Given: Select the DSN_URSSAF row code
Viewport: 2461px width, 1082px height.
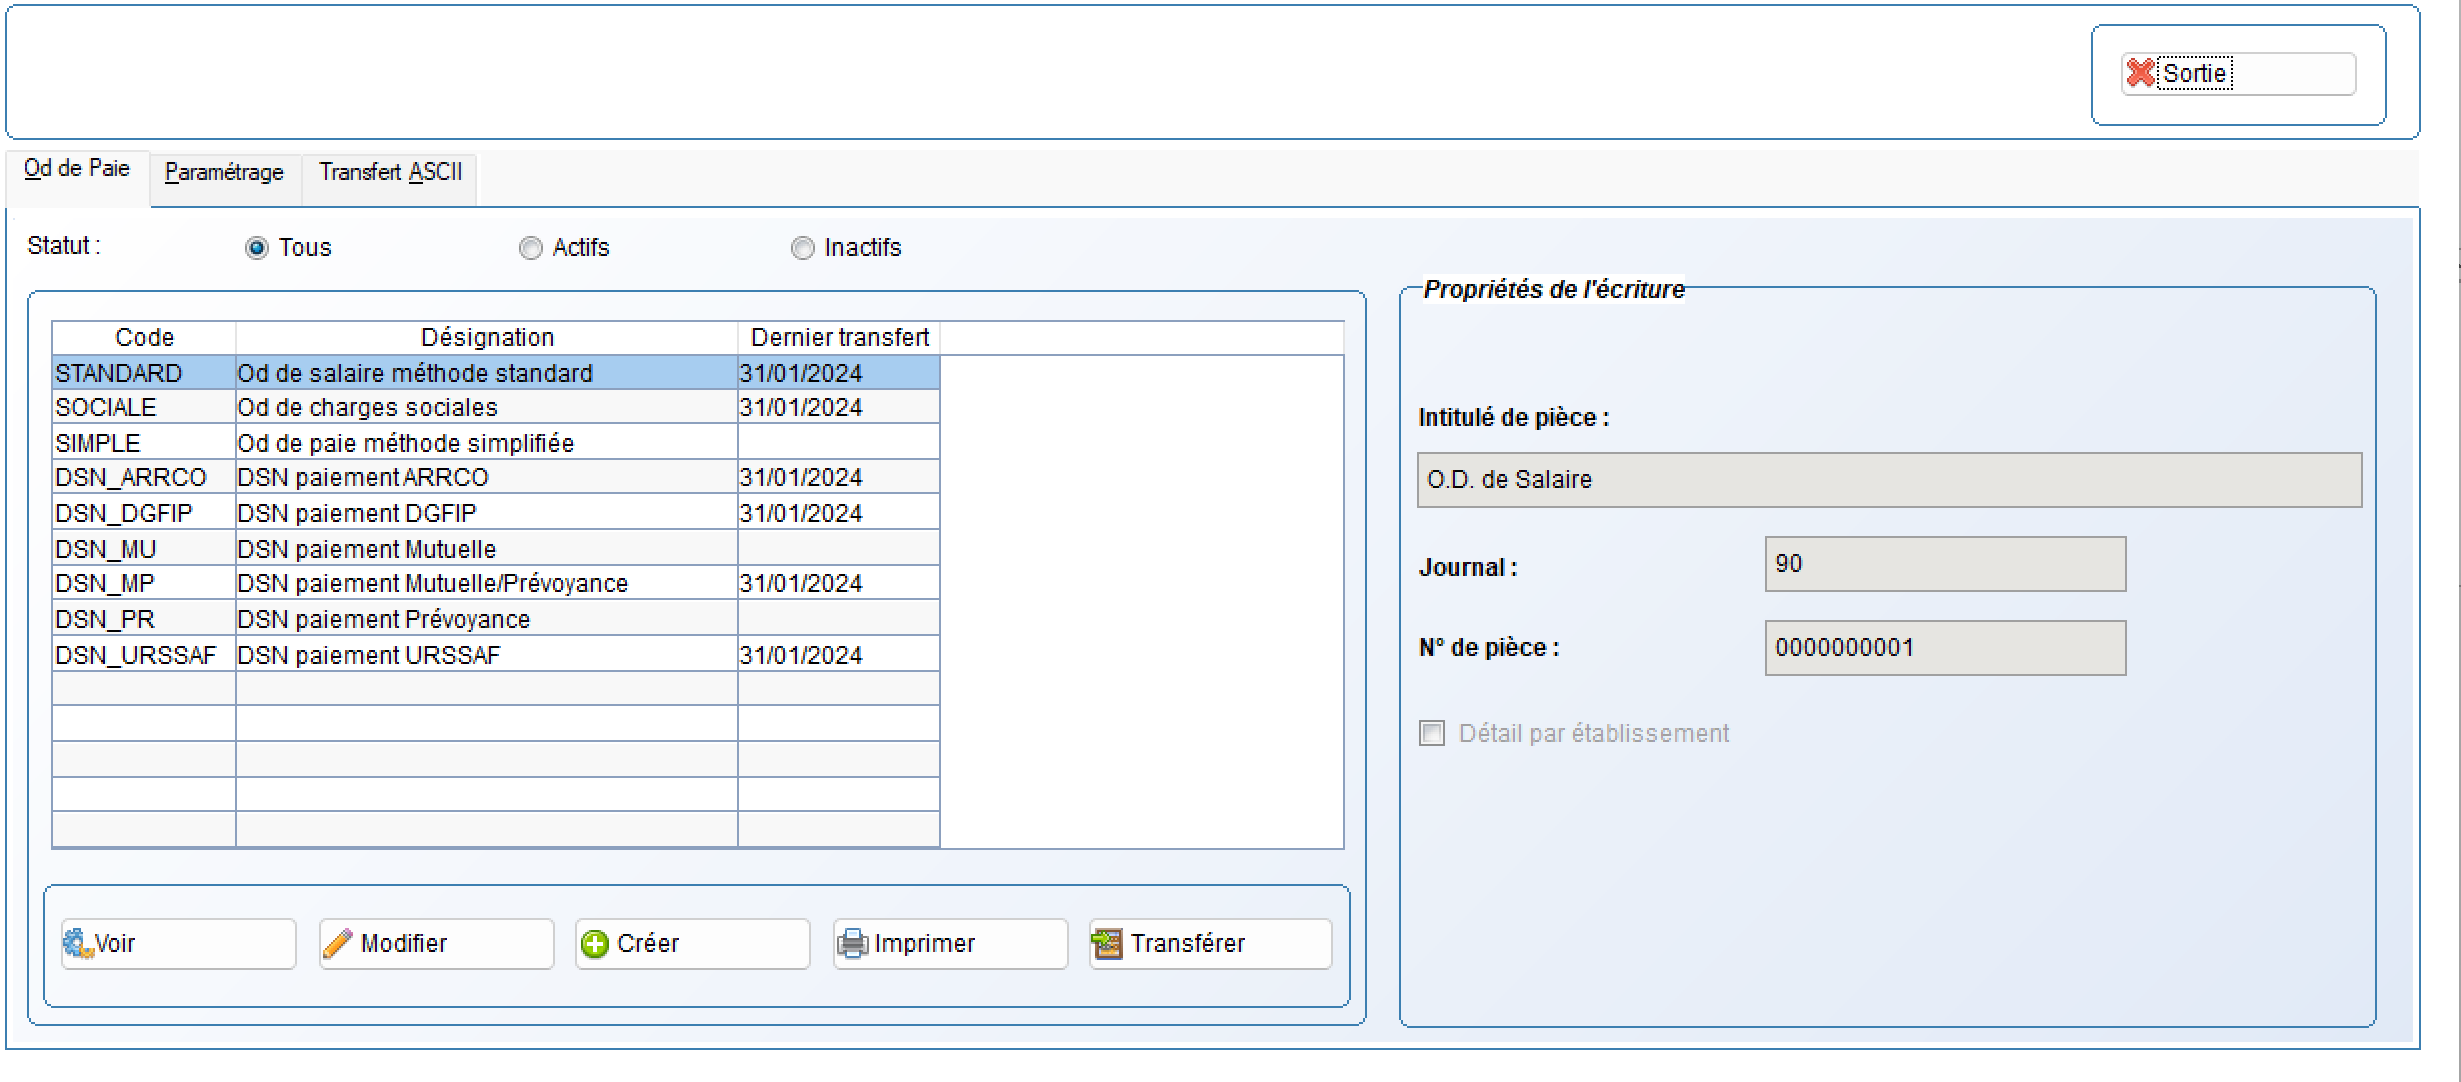Looking at the screenshot, I should click(x=144, y=655).
